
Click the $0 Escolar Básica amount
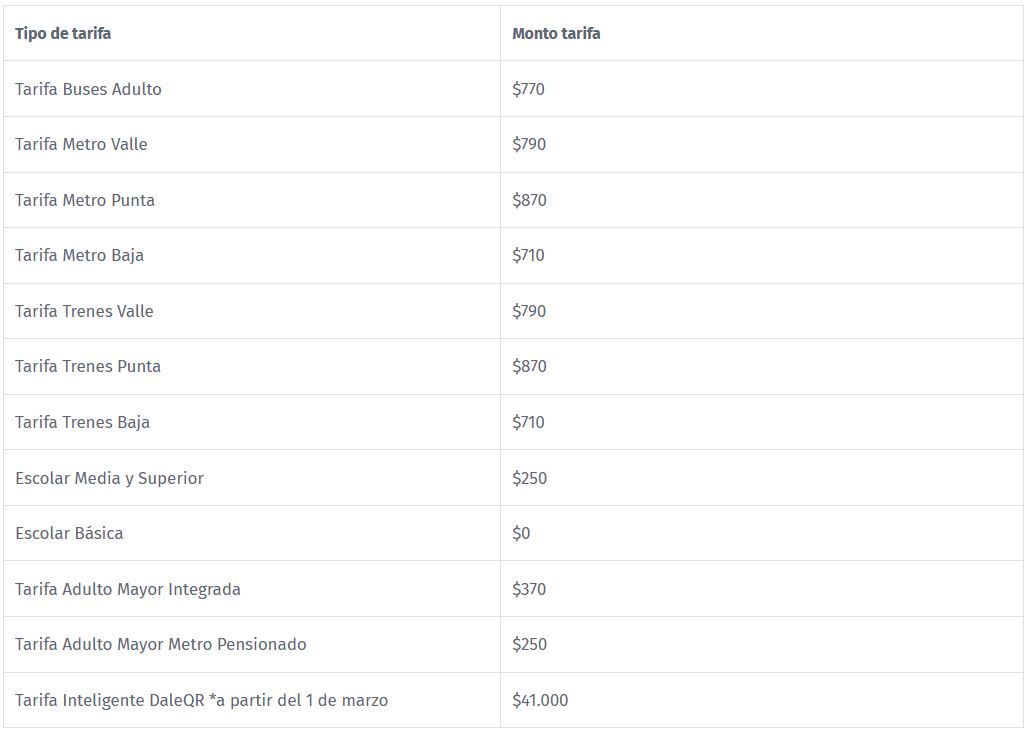(521, 533)
